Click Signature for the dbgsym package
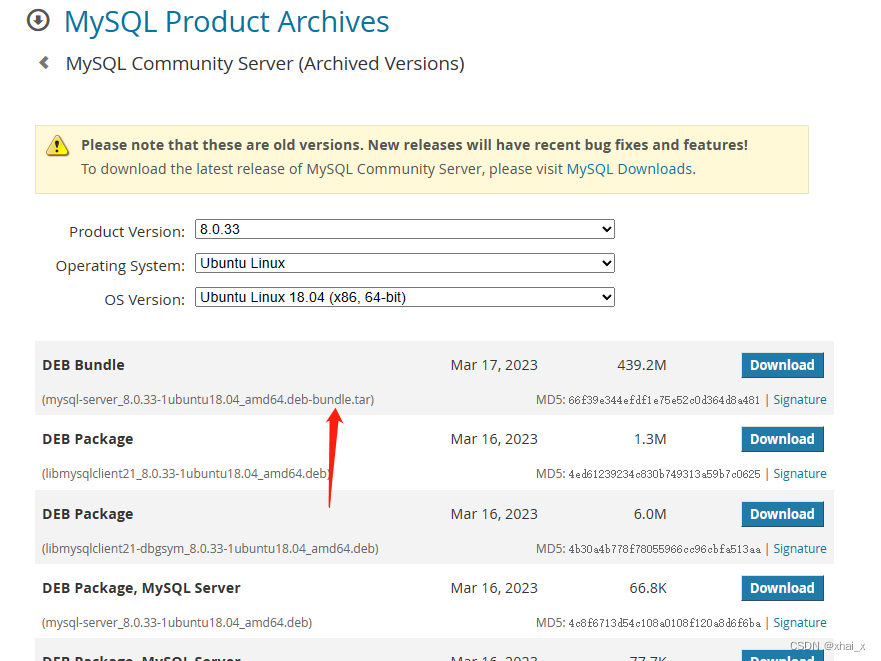Image resolution: width=881 pixels, height=661 pixels. pyautogui.click(x=800, y=548)
